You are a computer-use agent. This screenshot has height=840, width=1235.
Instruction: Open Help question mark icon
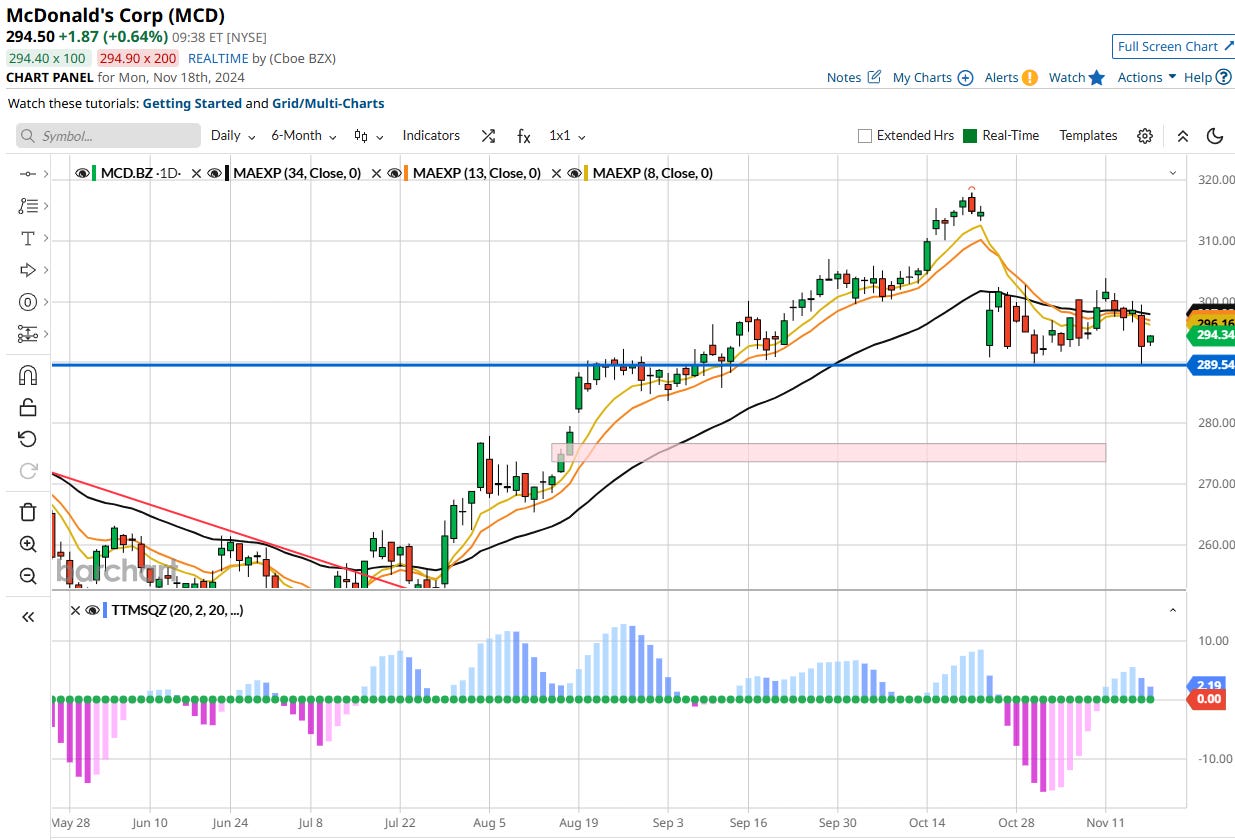[x=1223, y=77]
